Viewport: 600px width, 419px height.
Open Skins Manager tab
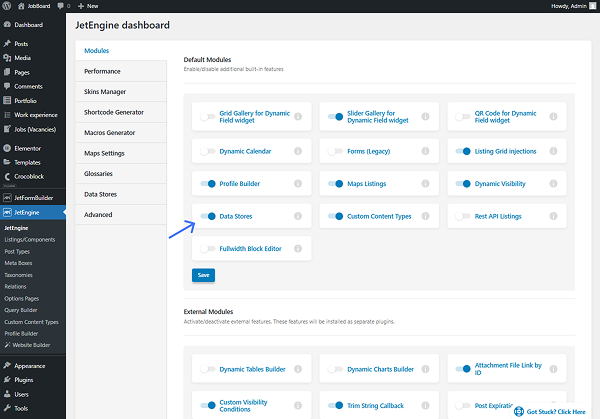click(x=121, y=92)
